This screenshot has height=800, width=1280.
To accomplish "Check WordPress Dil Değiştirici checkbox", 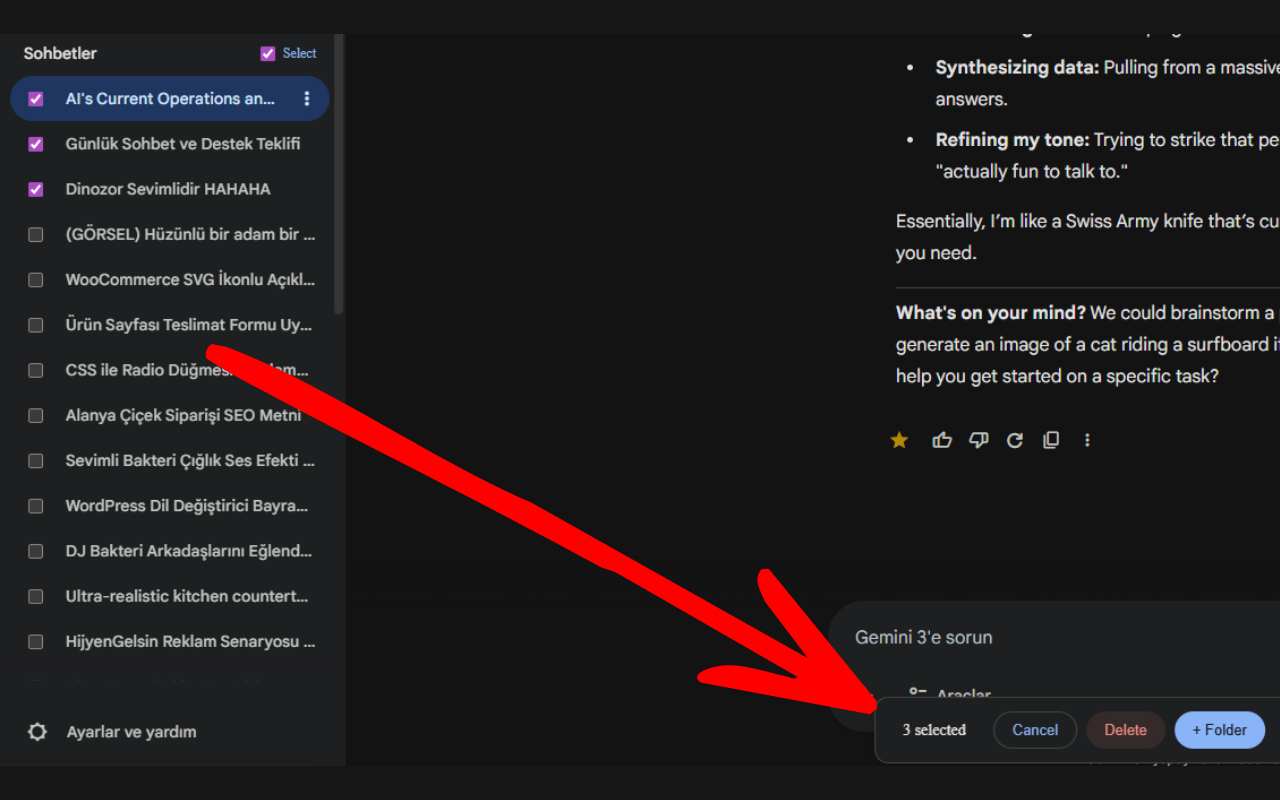I will click(36, 506).
